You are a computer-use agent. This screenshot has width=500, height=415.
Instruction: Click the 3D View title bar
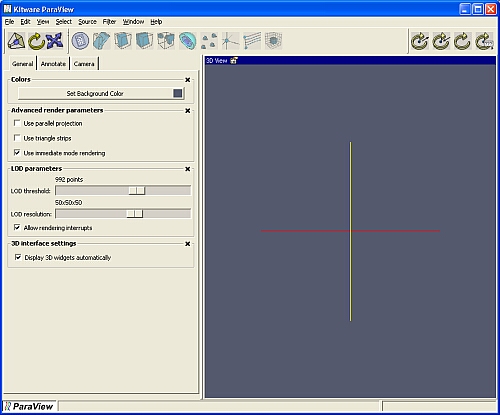point(350,61)
